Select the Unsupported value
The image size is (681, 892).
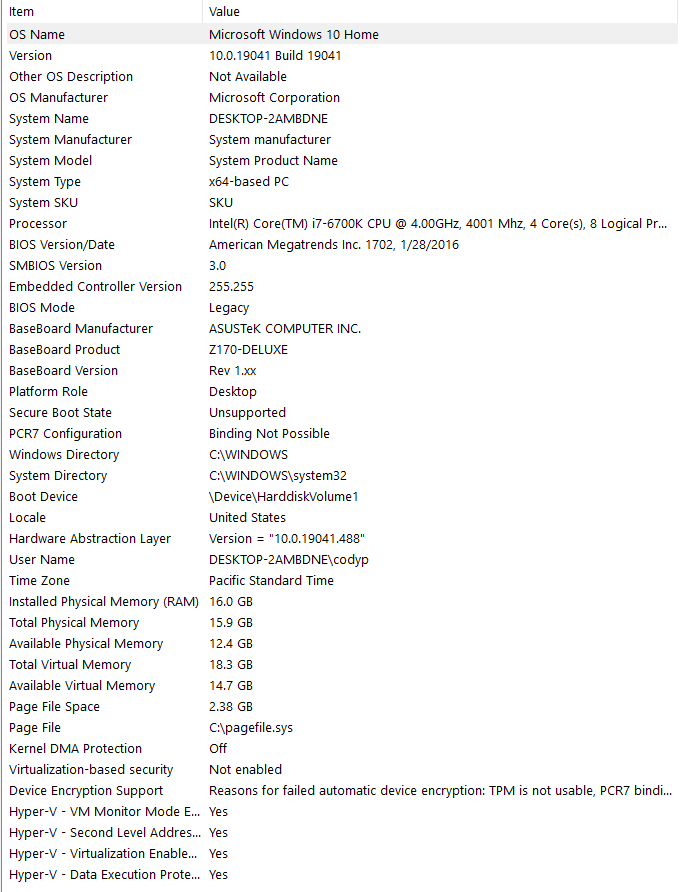tap(247, 413)
